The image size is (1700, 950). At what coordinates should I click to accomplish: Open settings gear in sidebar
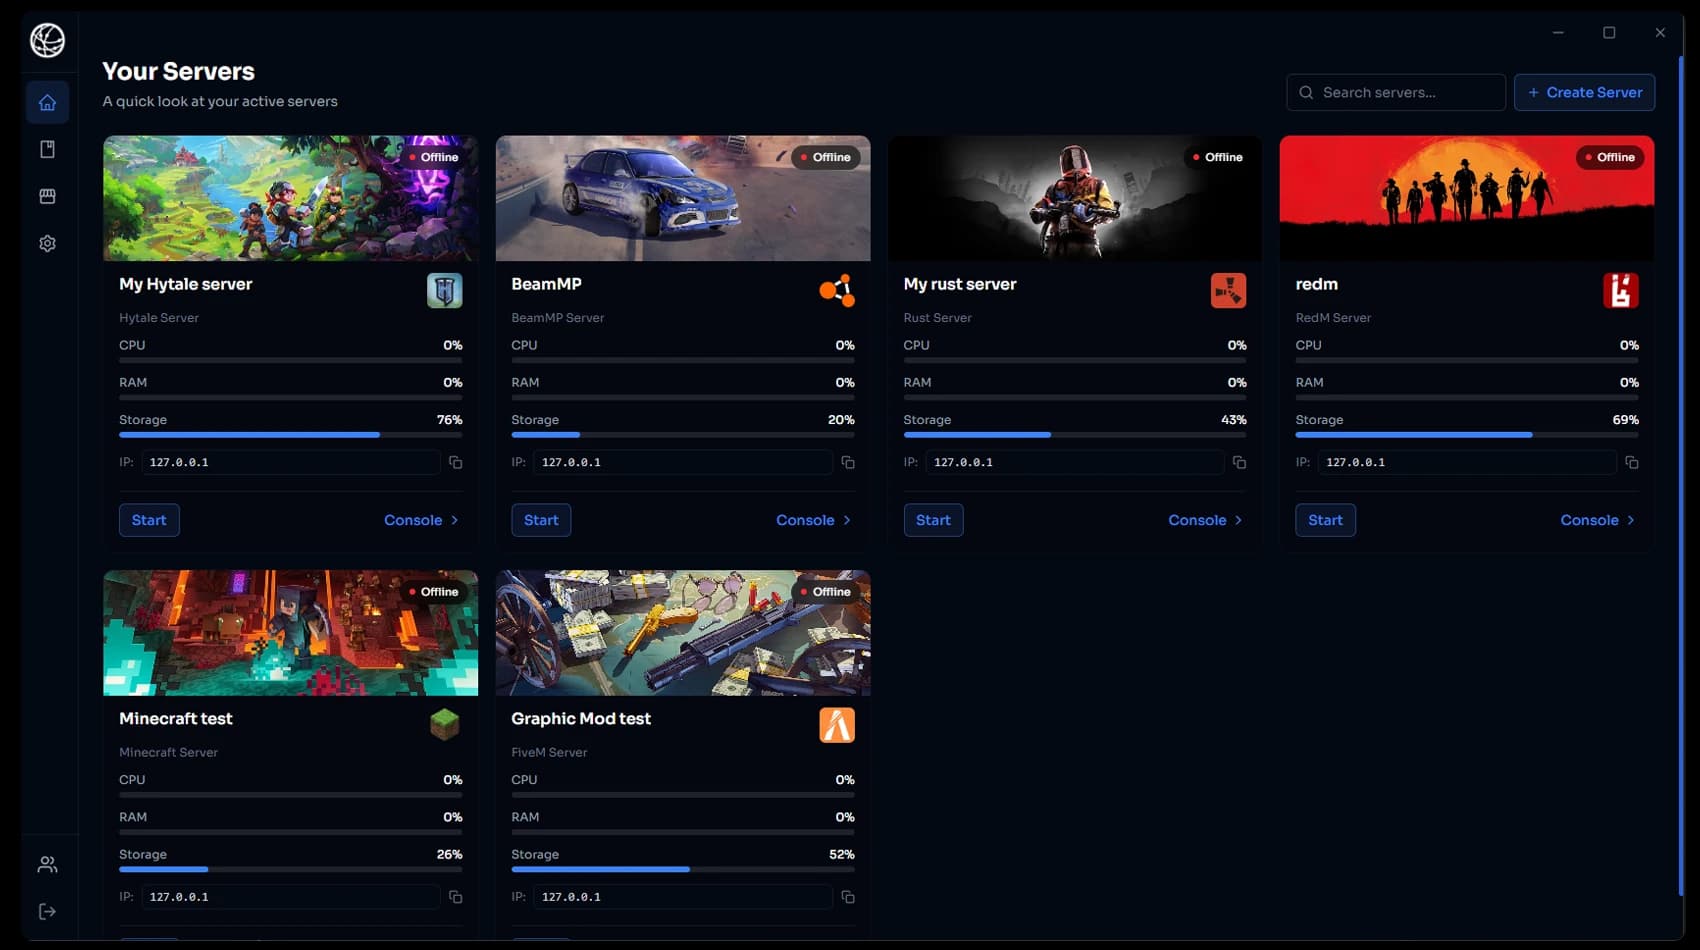[x=47, y=243]
